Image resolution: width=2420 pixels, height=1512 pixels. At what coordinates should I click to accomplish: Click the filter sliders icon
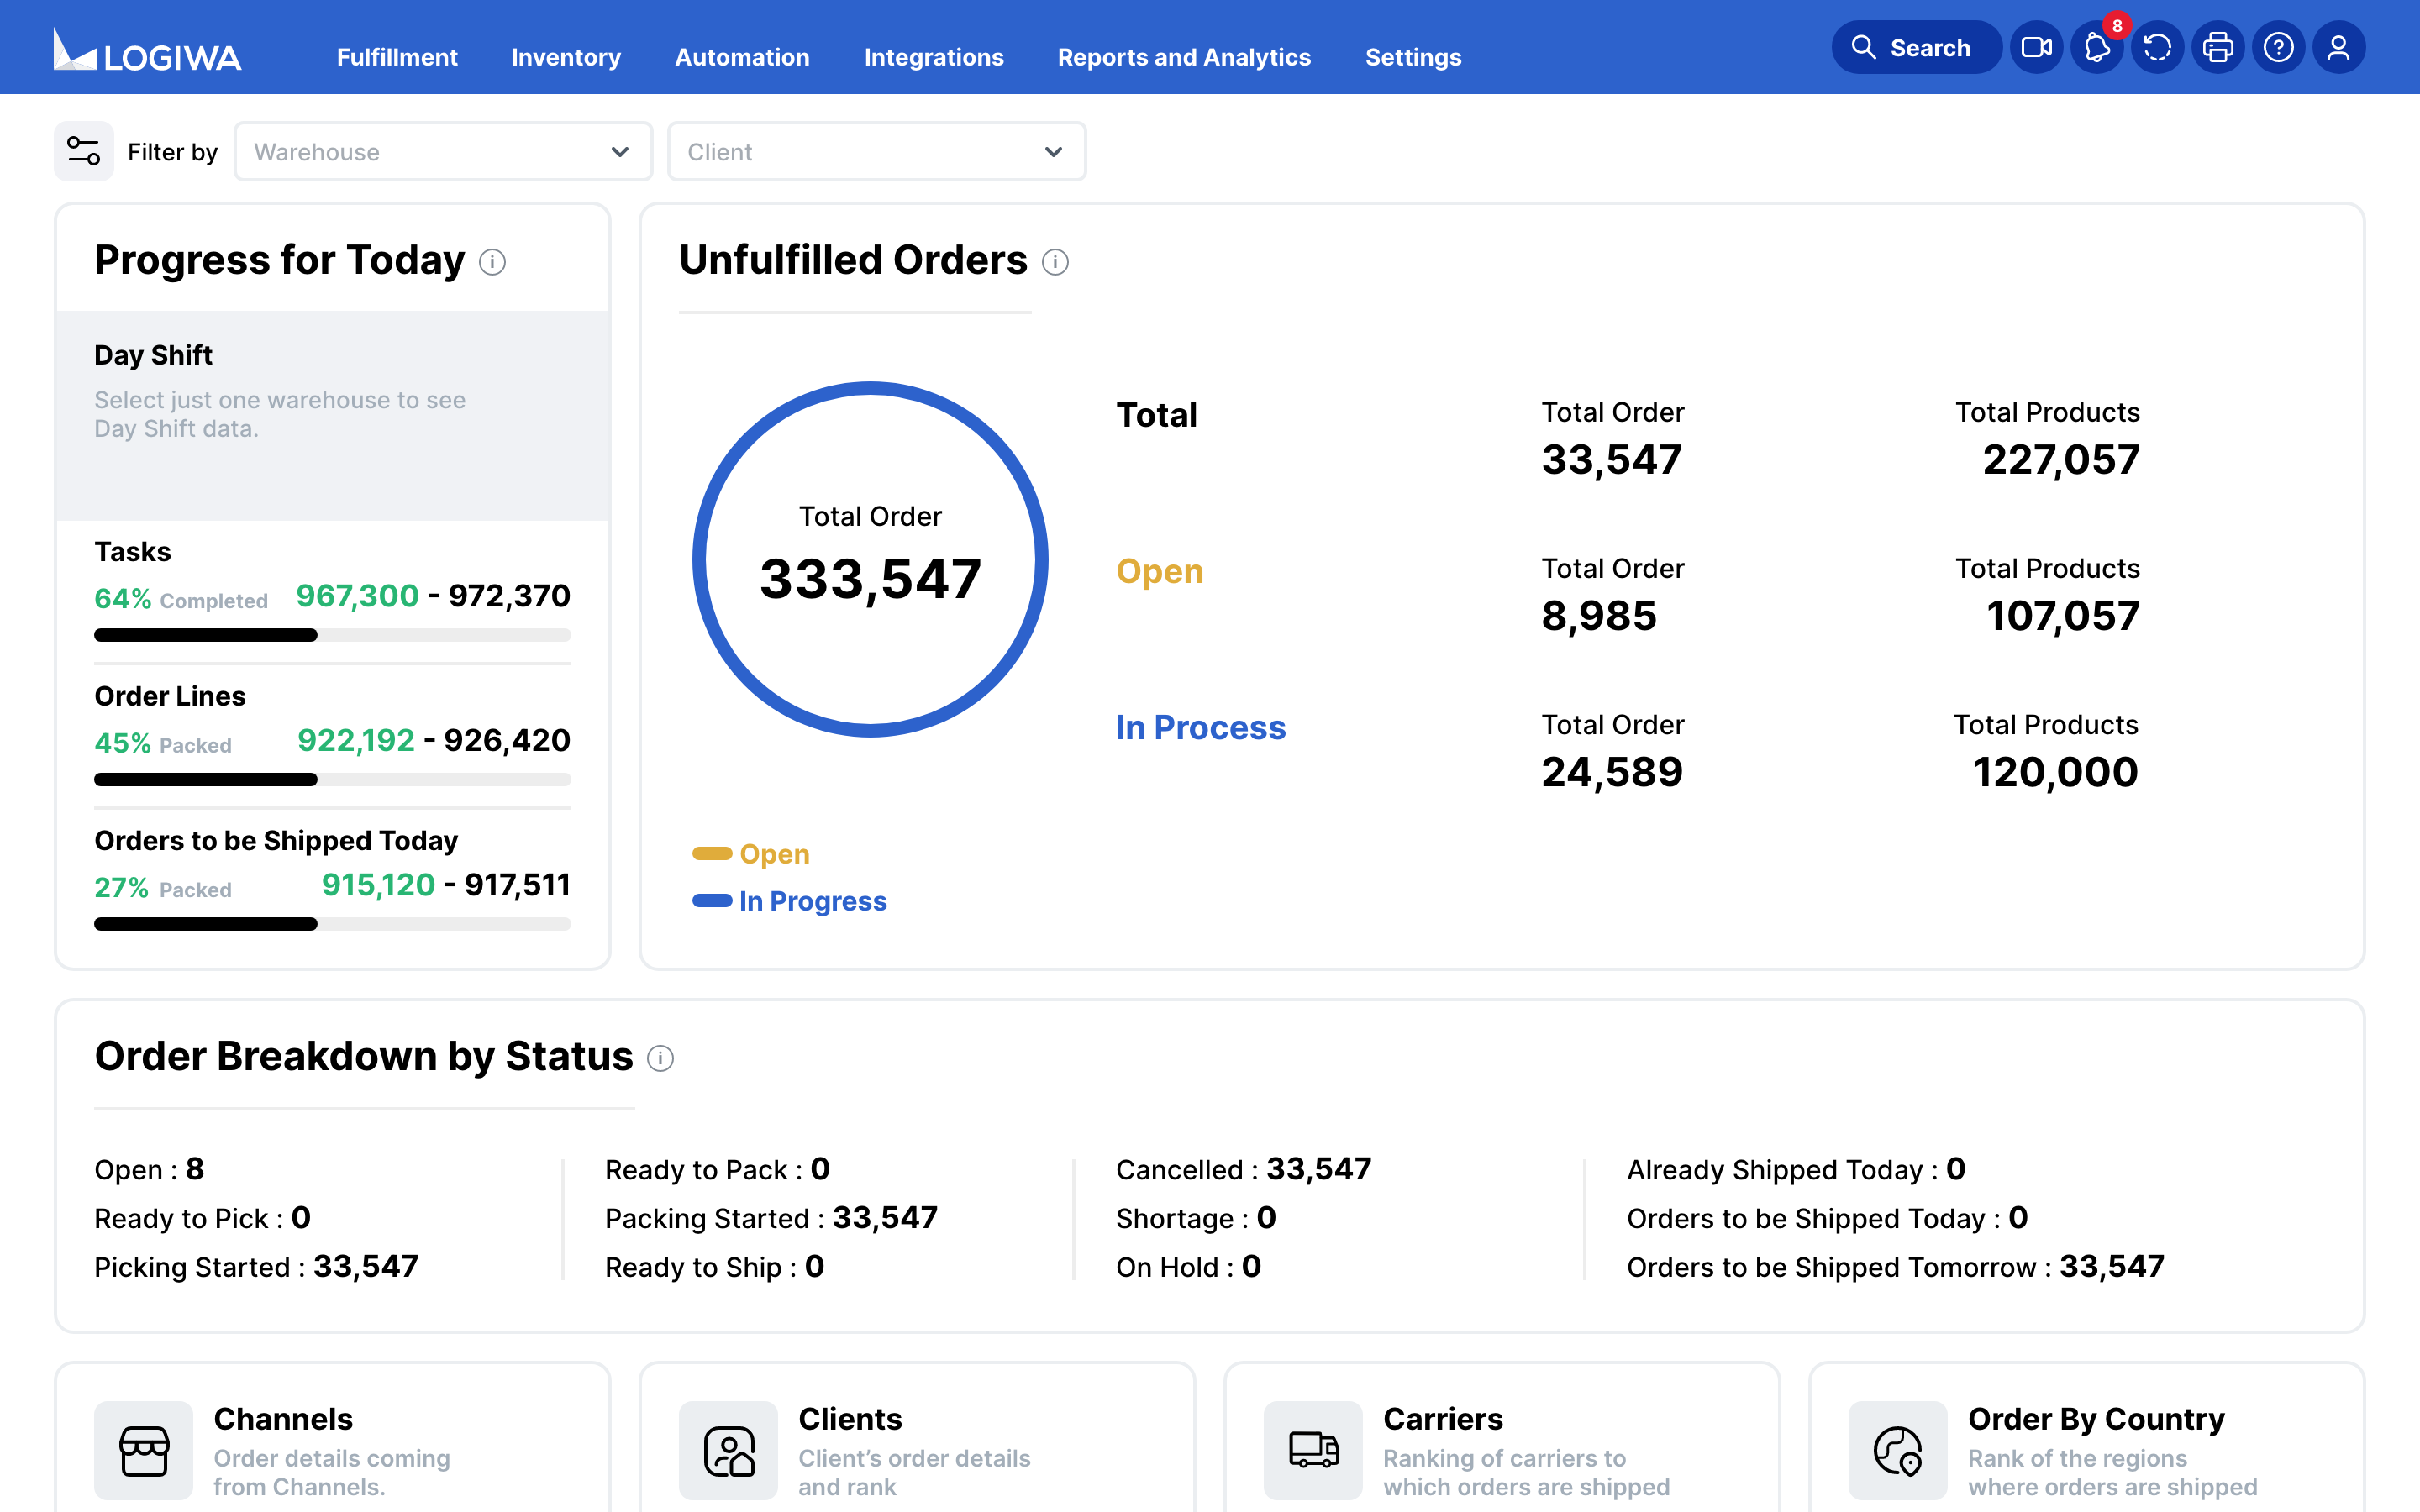point(83,151)
